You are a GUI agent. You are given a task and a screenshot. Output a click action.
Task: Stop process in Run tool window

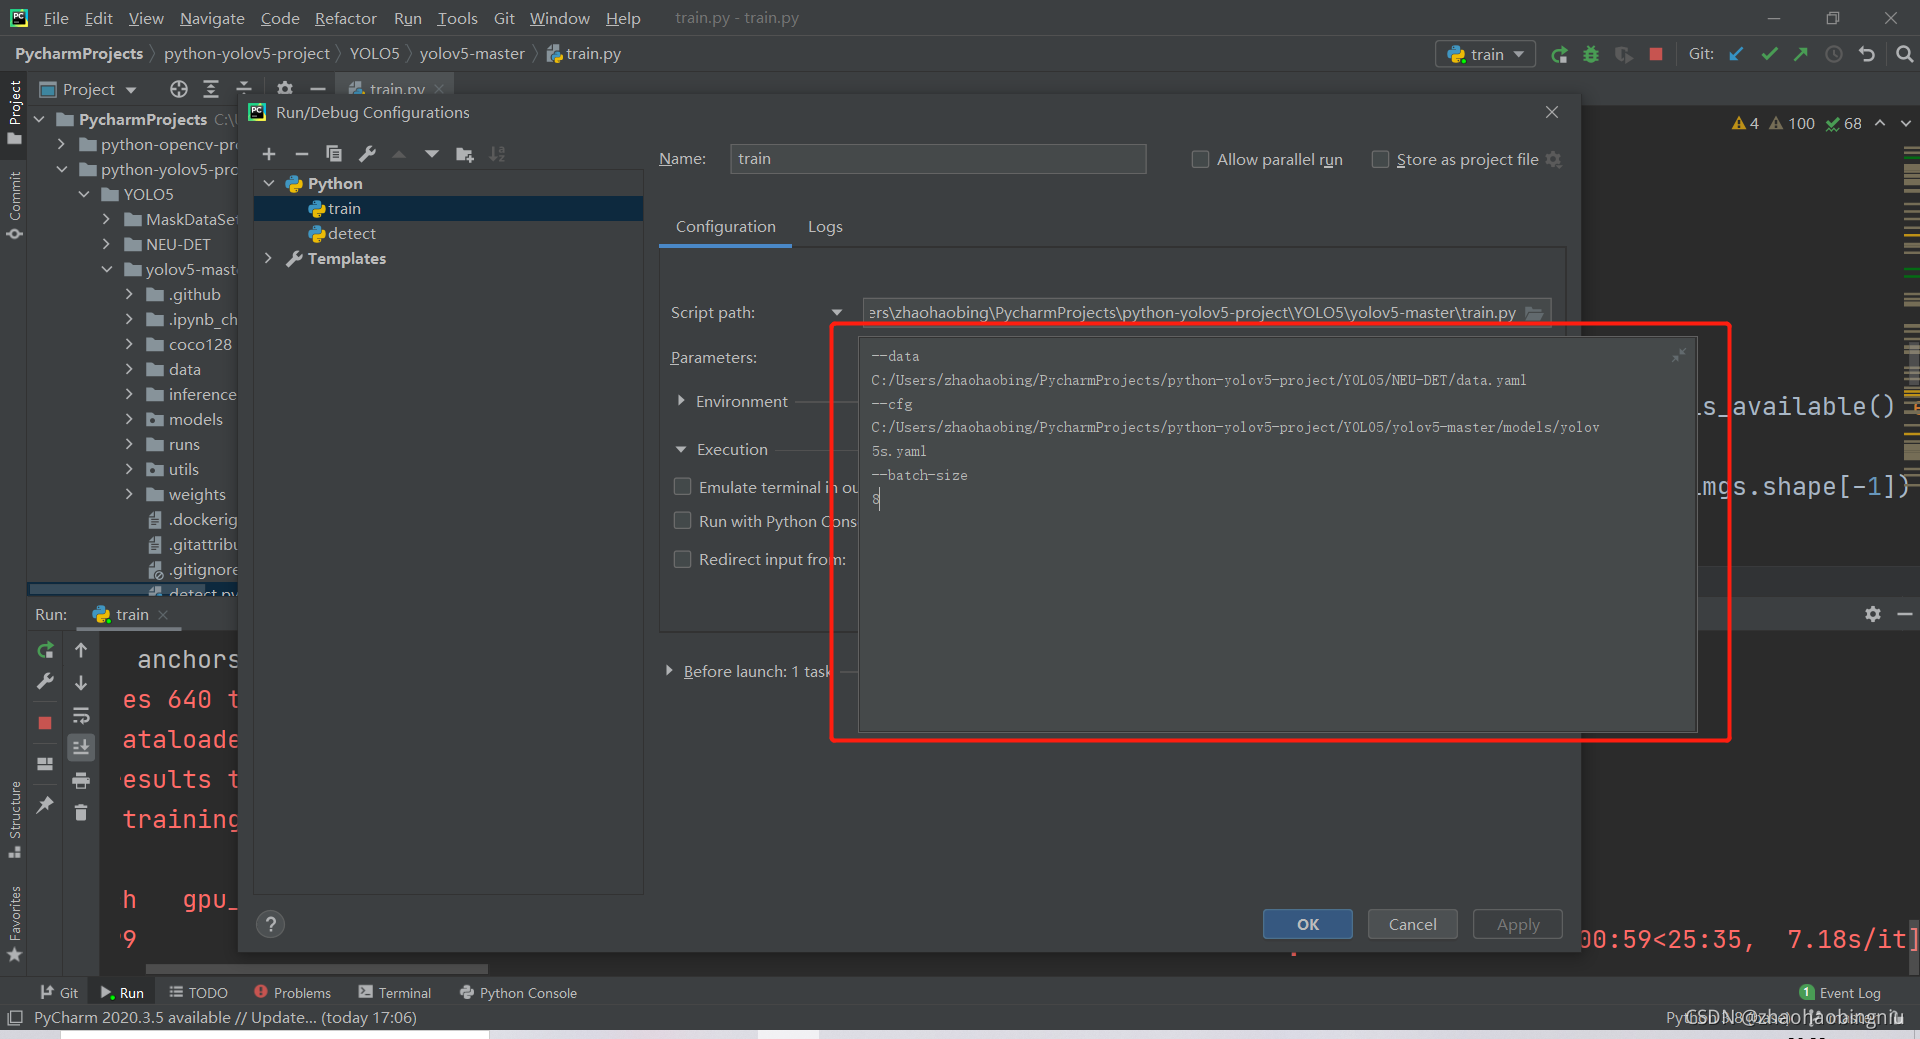45,722
